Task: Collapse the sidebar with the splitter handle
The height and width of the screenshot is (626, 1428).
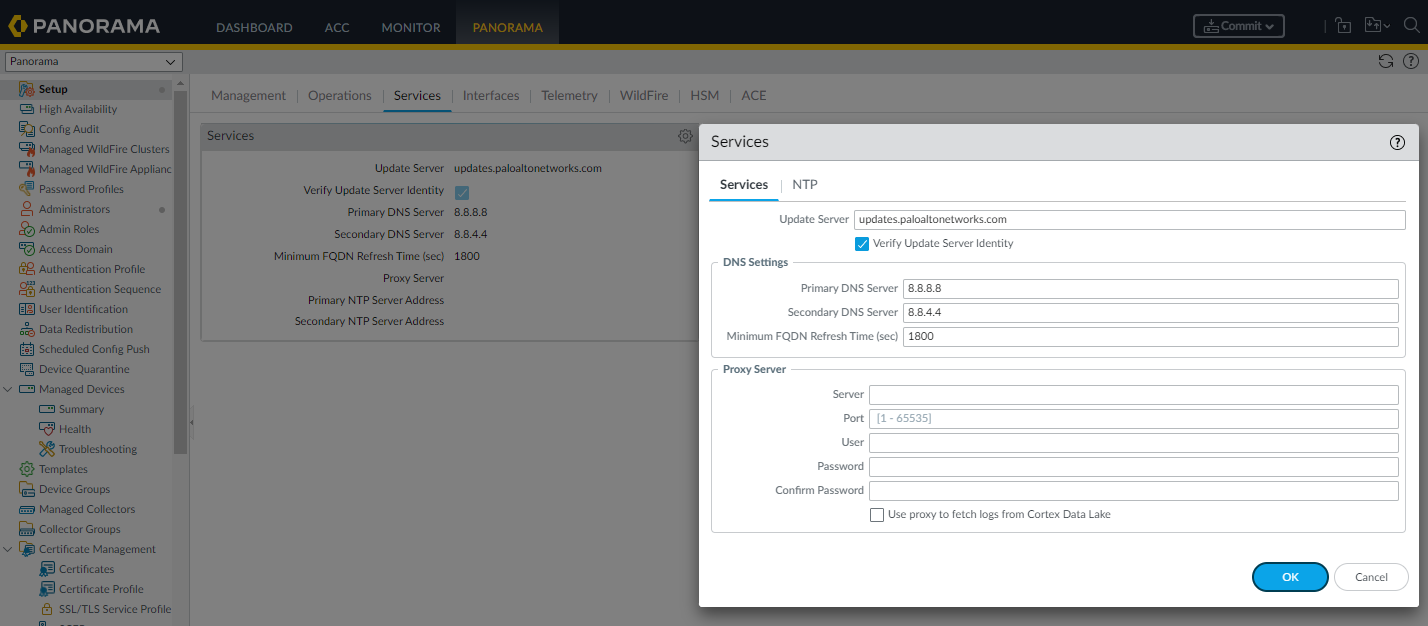Action: (x=192, y=423)
